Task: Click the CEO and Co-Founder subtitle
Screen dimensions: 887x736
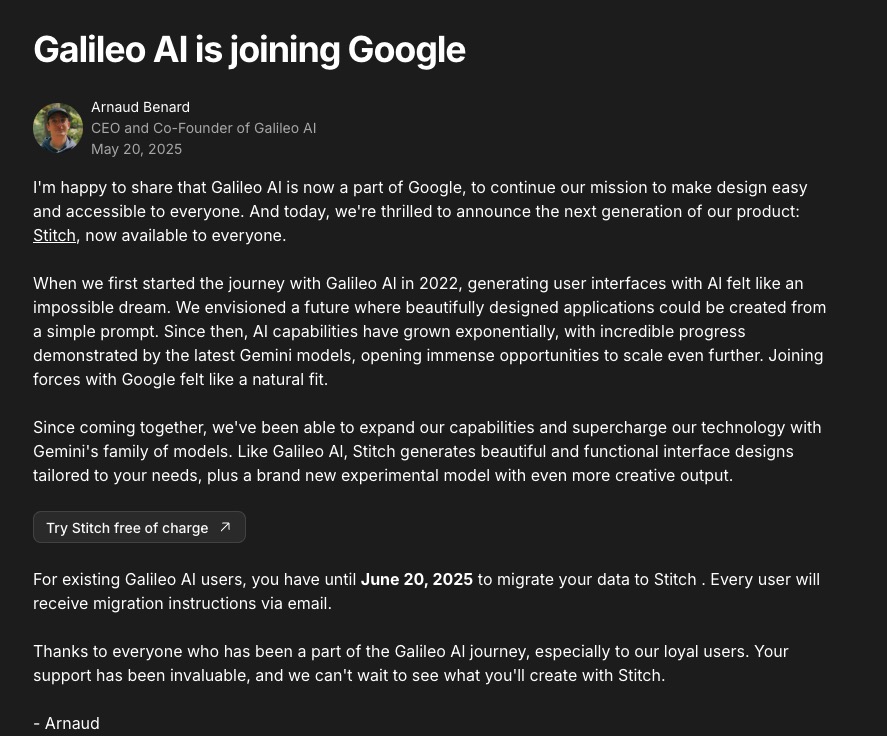Action: point(204,128)
